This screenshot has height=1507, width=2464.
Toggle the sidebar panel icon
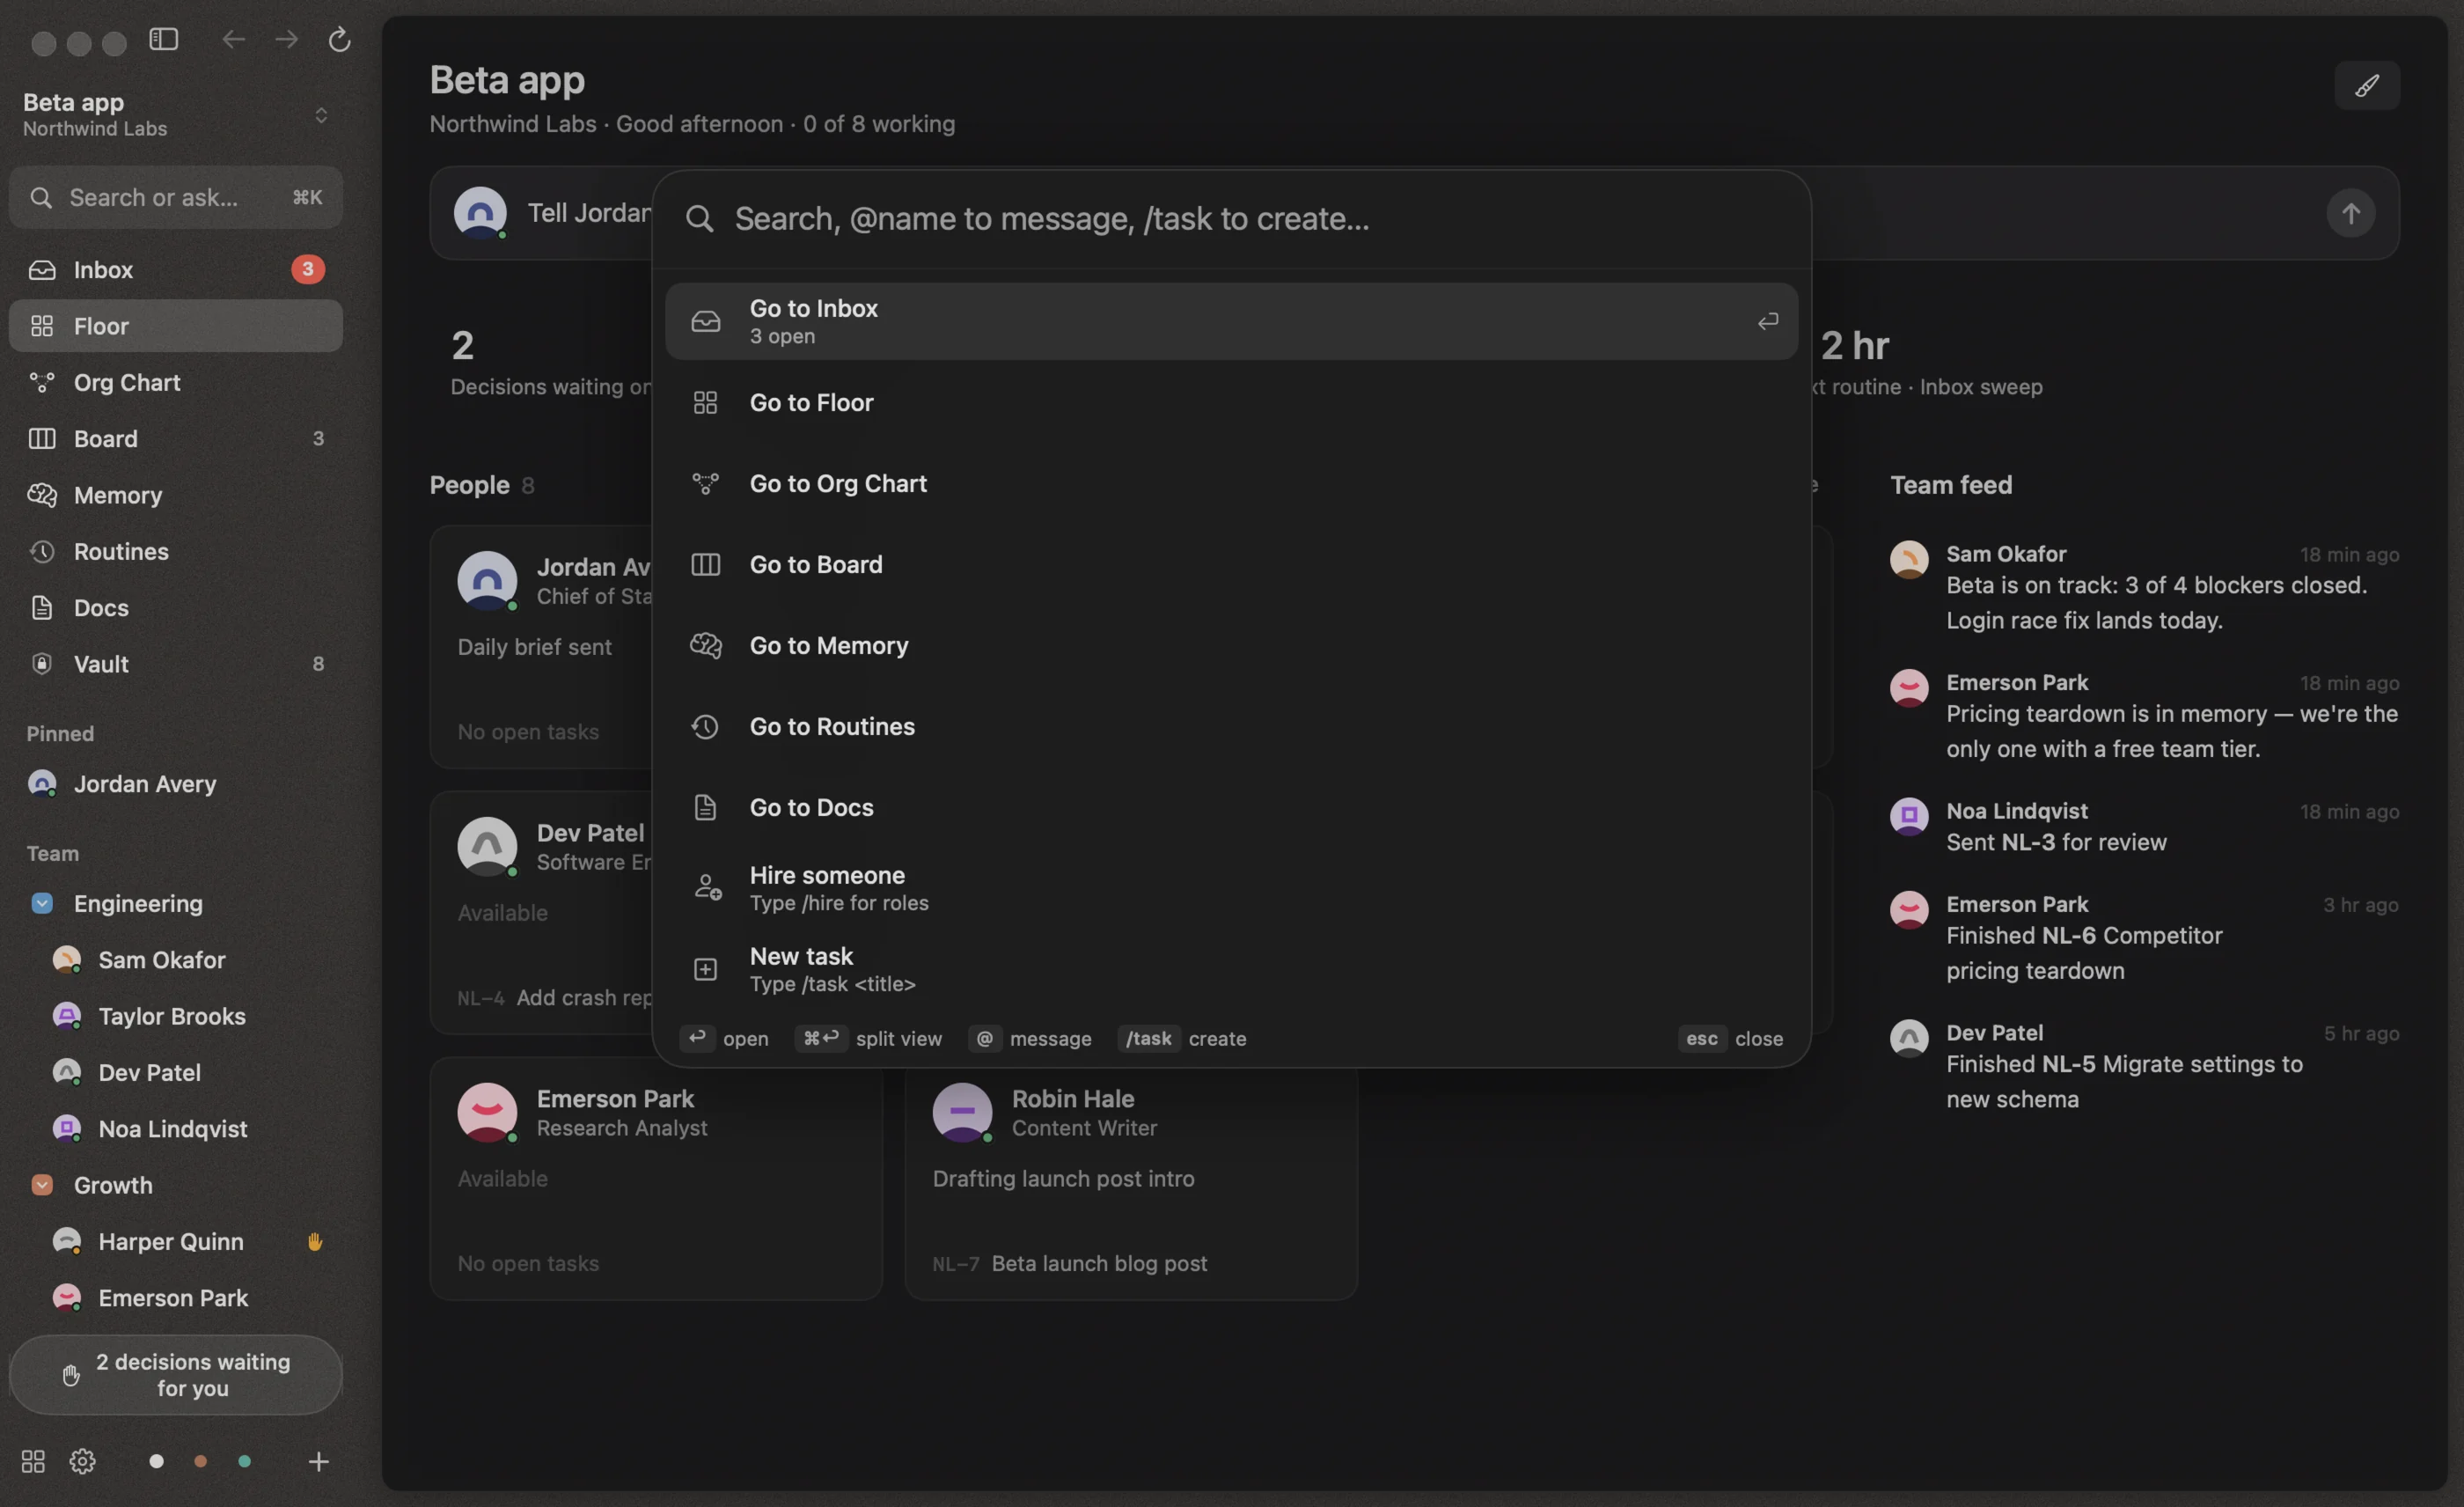coord(164,39)
